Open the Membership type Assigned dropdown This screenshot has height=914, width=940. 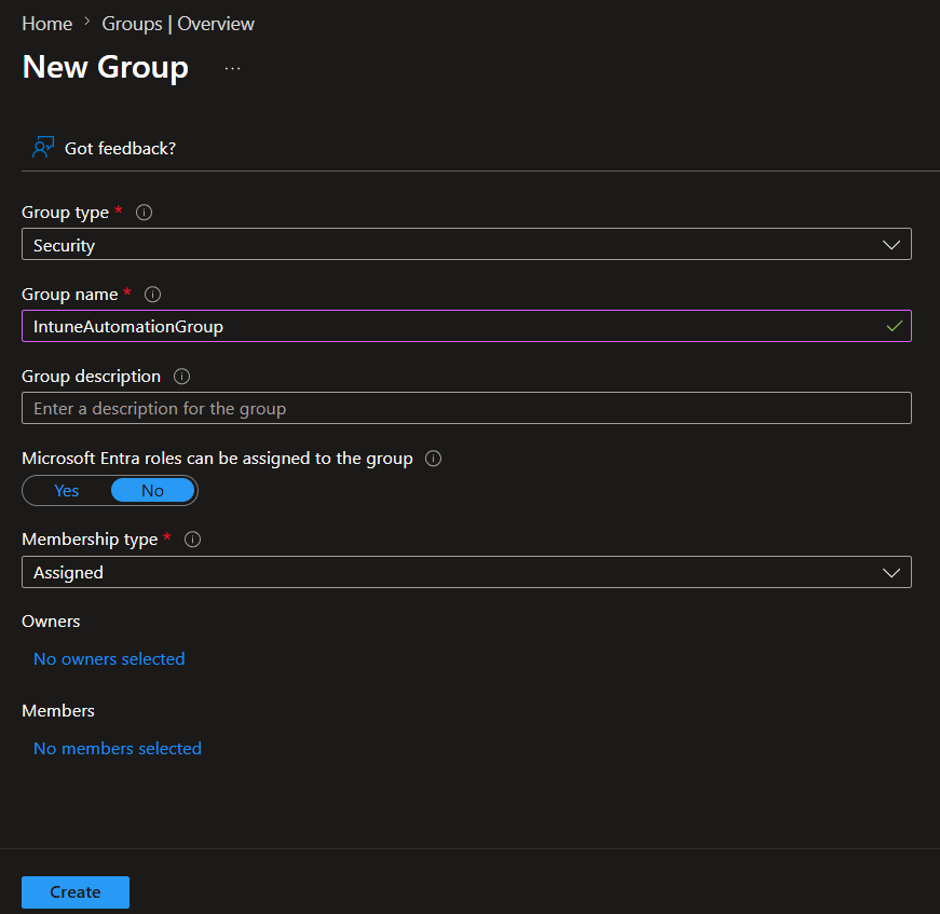pos(466,572)
